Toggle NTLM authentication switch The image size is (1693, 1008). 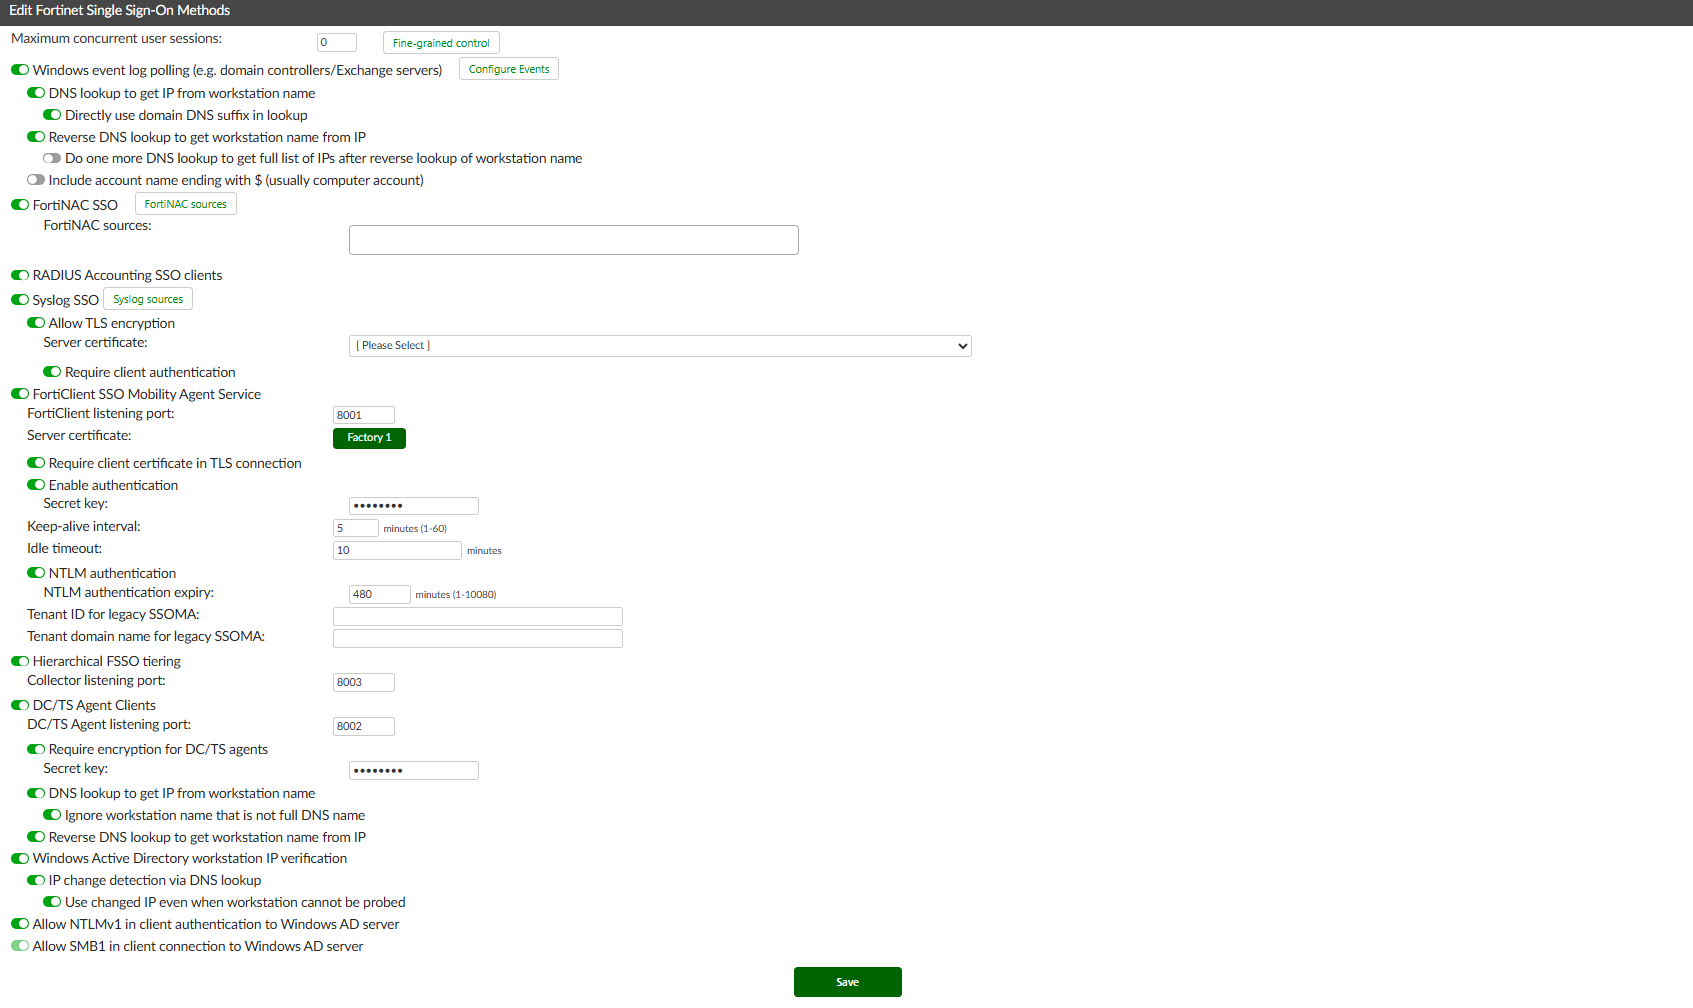coord(36,573)
